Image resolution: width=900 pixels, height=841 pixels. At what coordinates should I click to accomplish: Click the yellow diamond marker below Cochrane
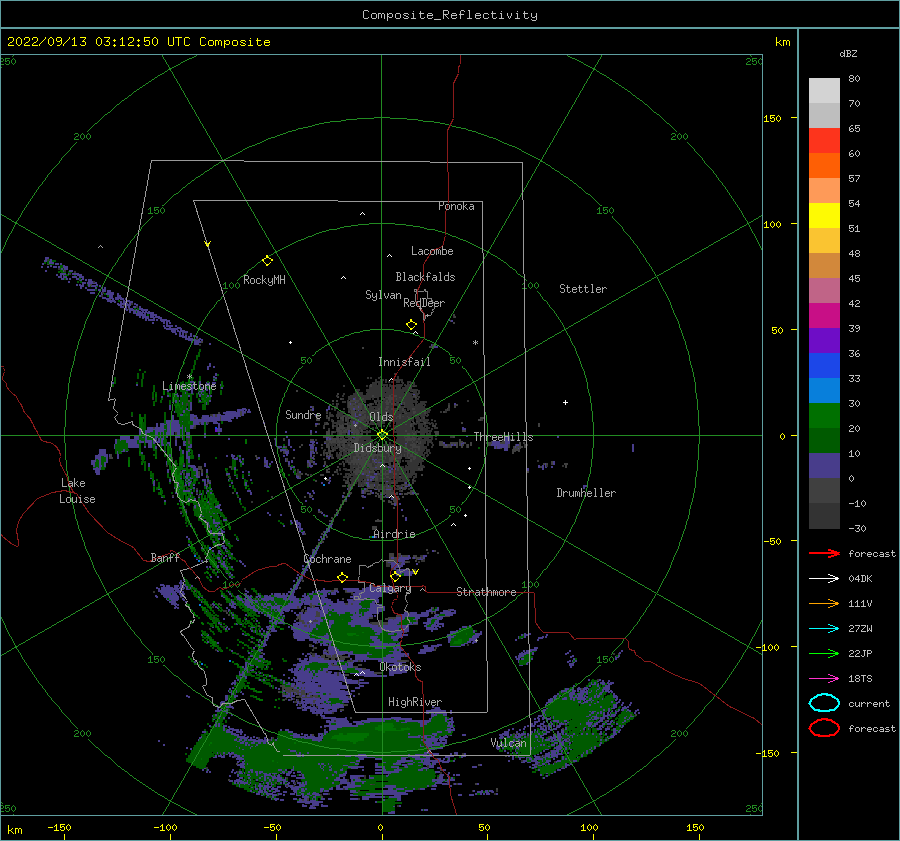343,578
